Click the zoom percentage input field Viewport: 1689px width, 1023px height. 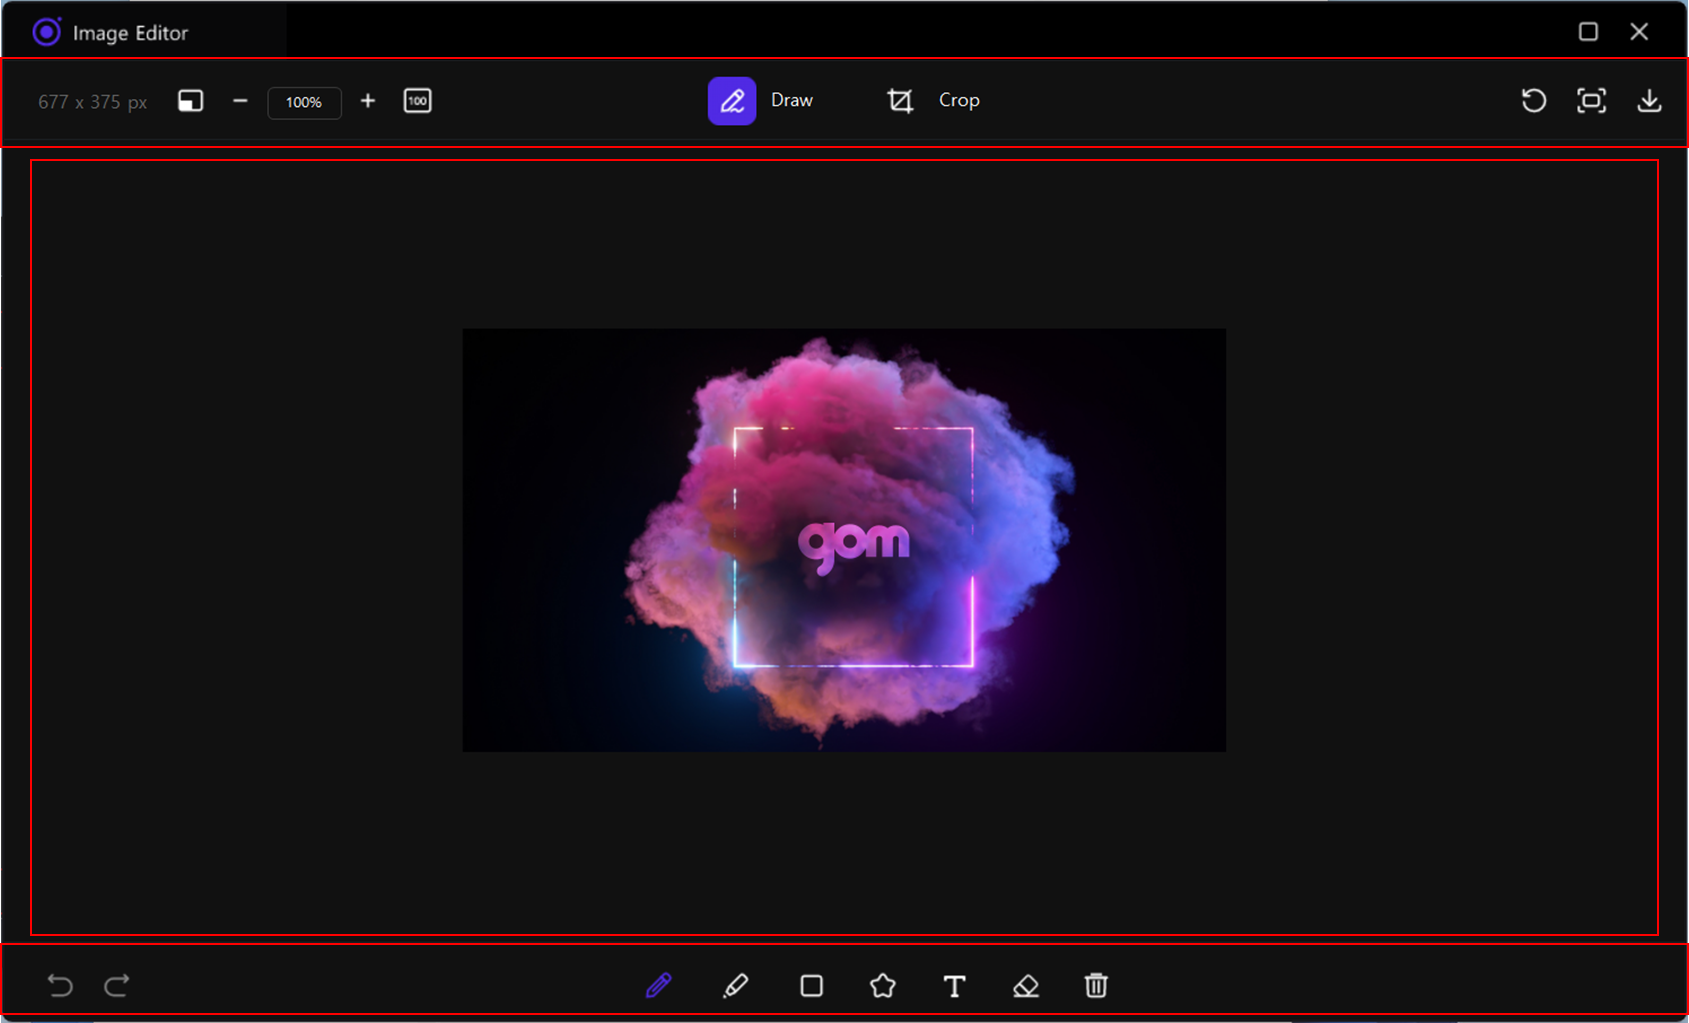304,102
